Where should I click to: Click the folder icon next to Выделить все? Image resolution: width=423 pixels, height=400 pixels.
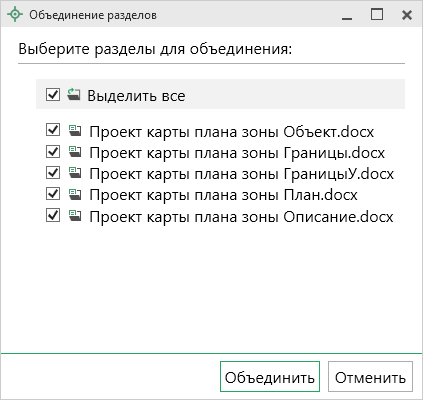(74, 94)
